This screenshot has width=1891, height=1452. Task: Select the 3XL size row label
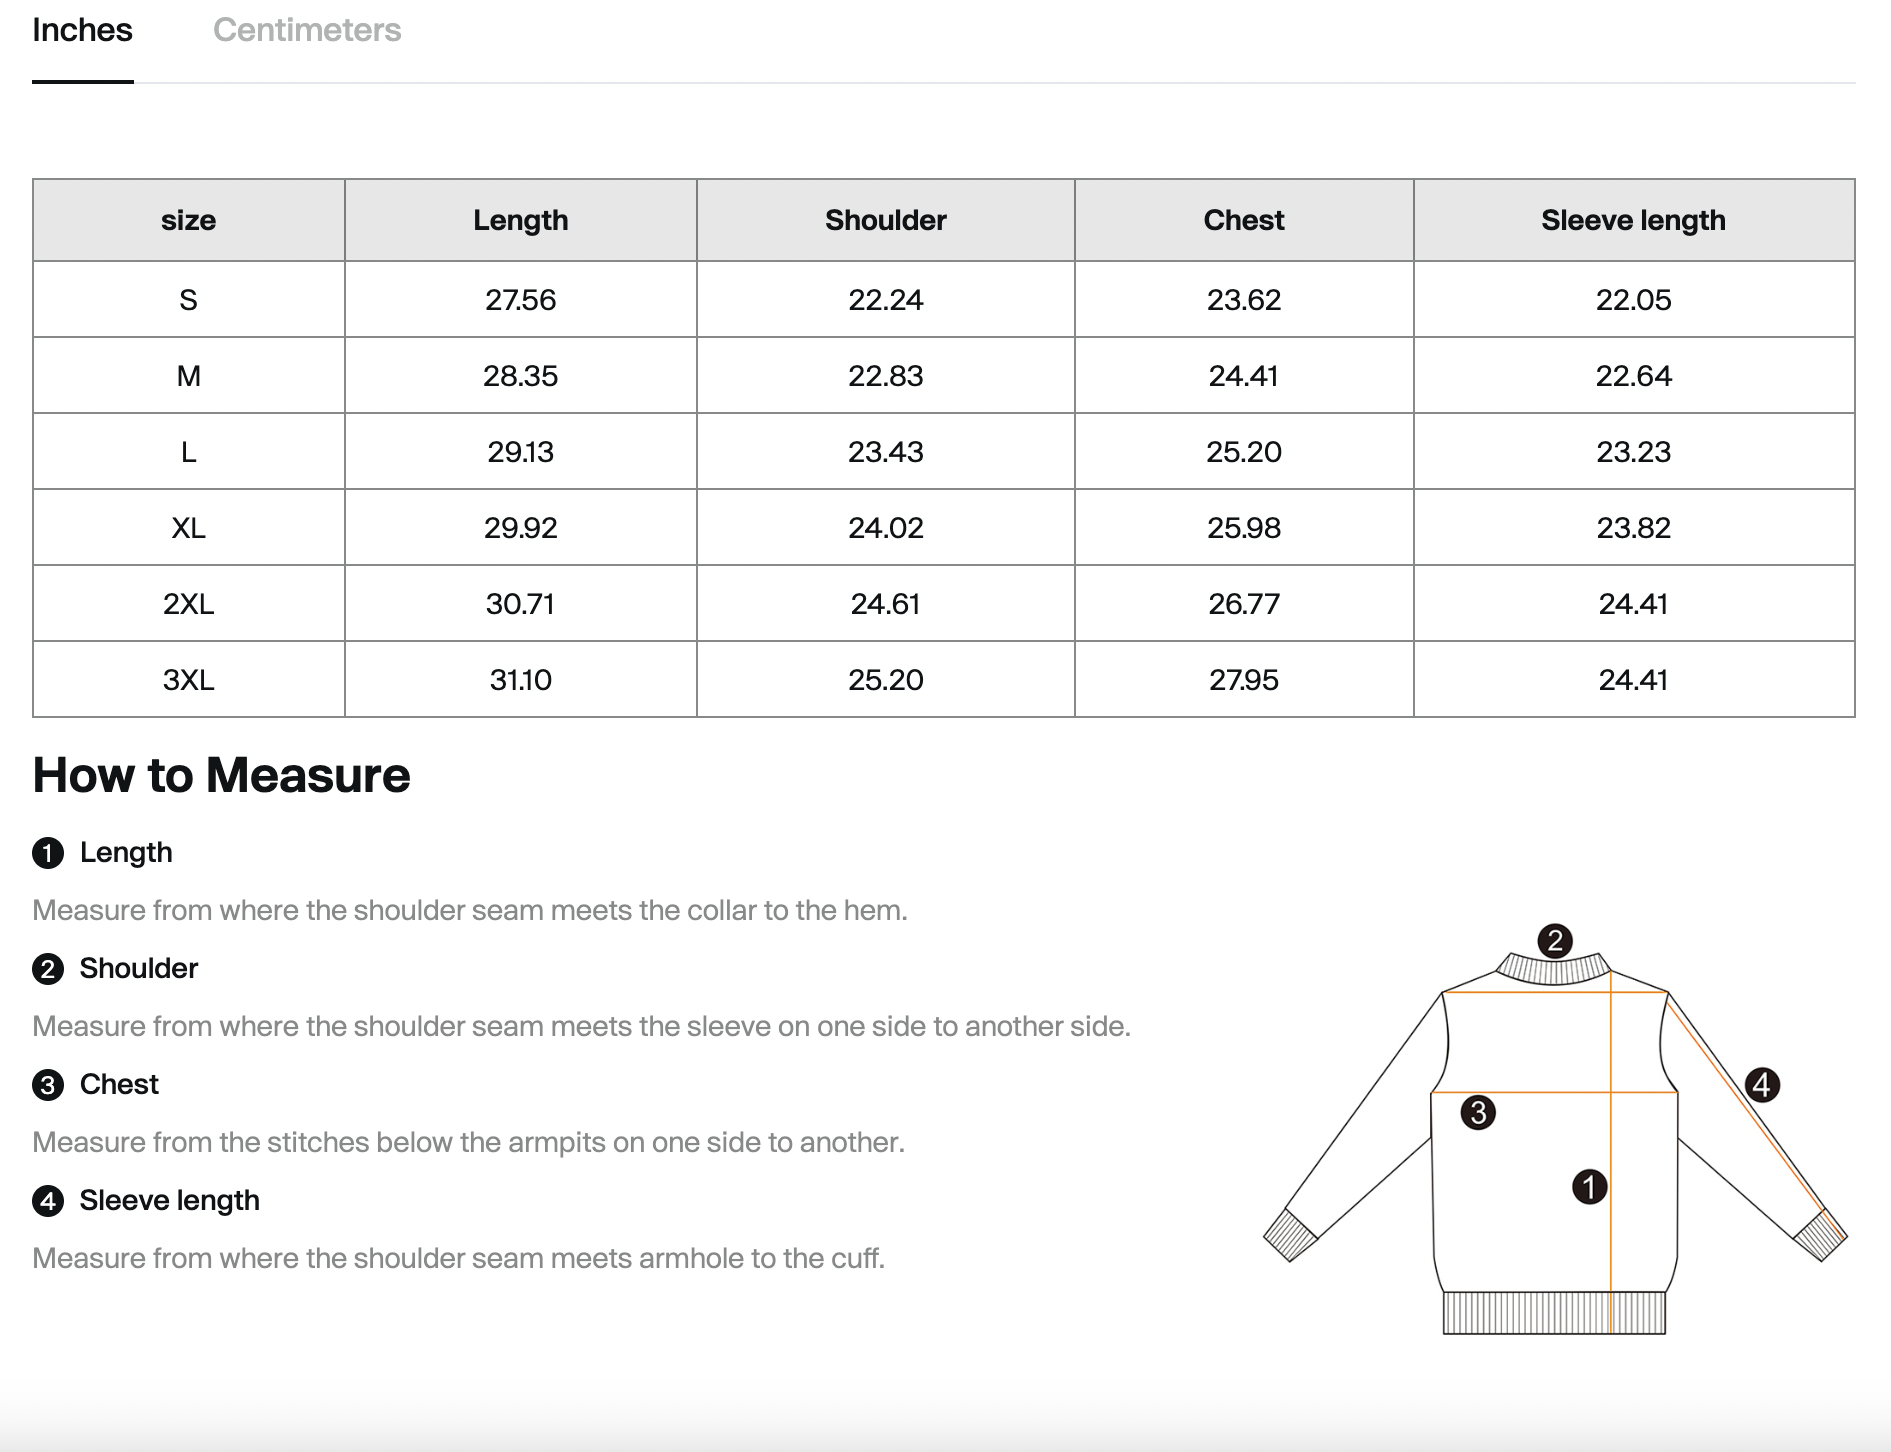click(188, 680)
